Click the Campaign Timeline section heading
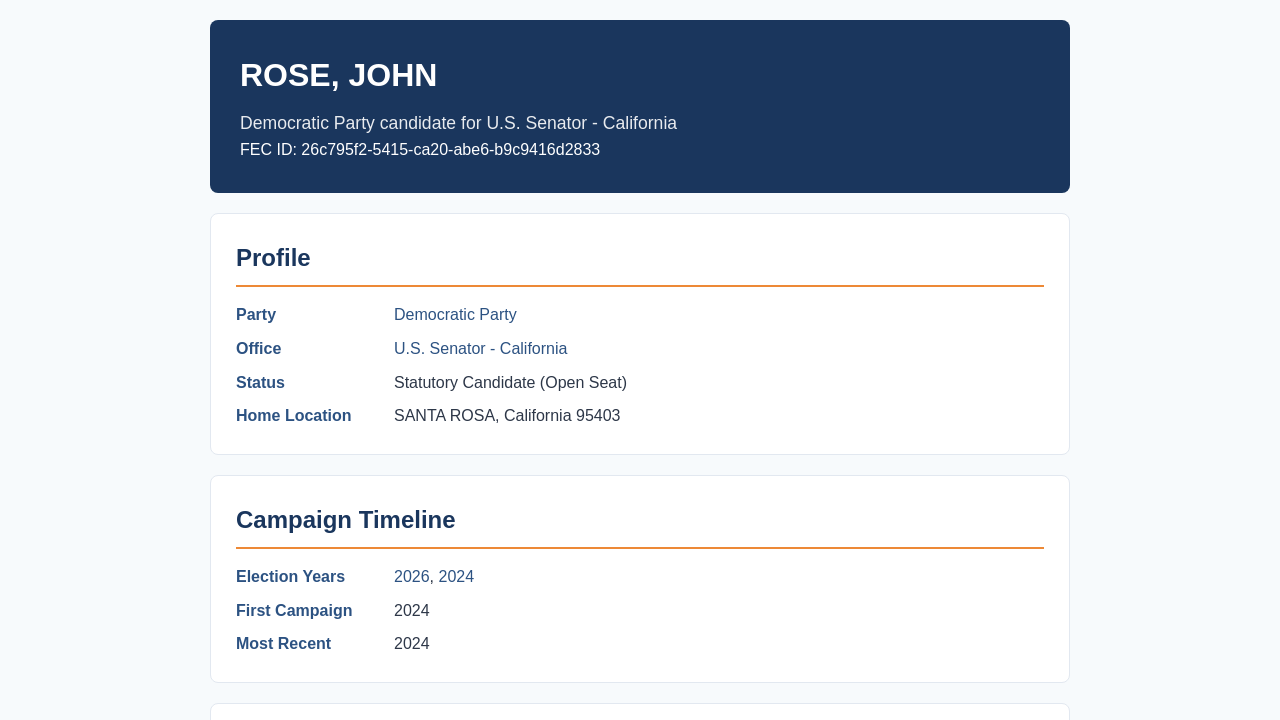Screen dimensions: 1280x720 (x=346, y=520)
